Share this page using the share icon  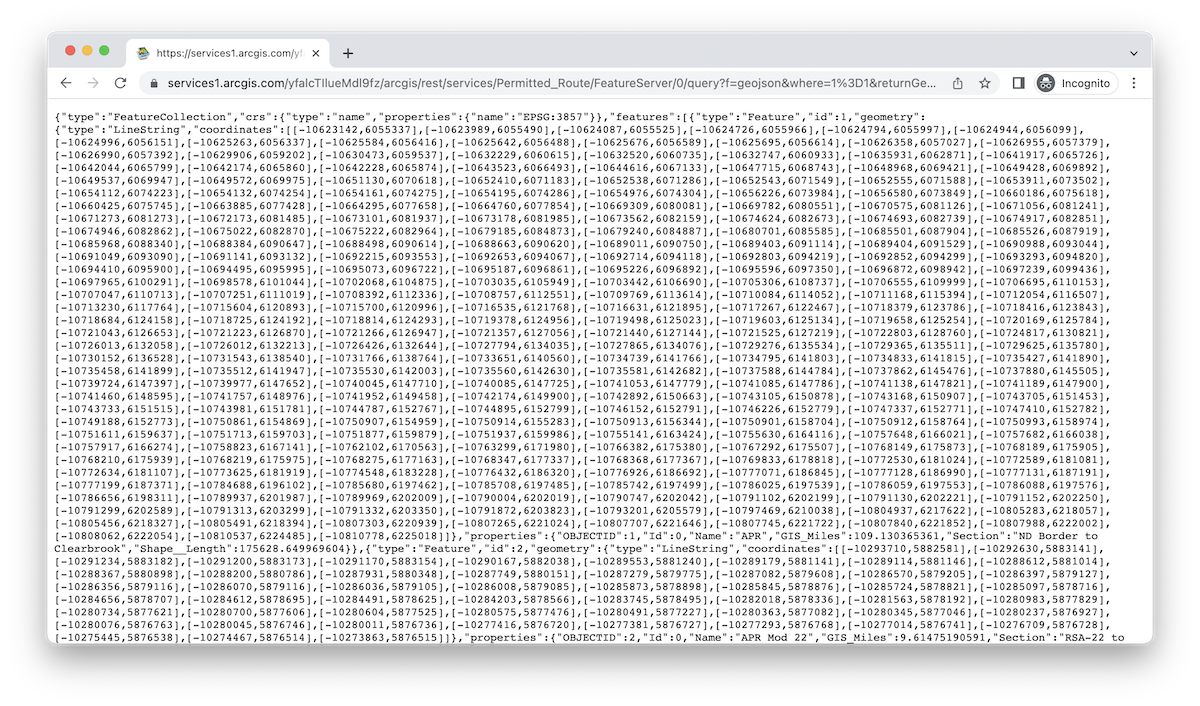pos(958,83)
